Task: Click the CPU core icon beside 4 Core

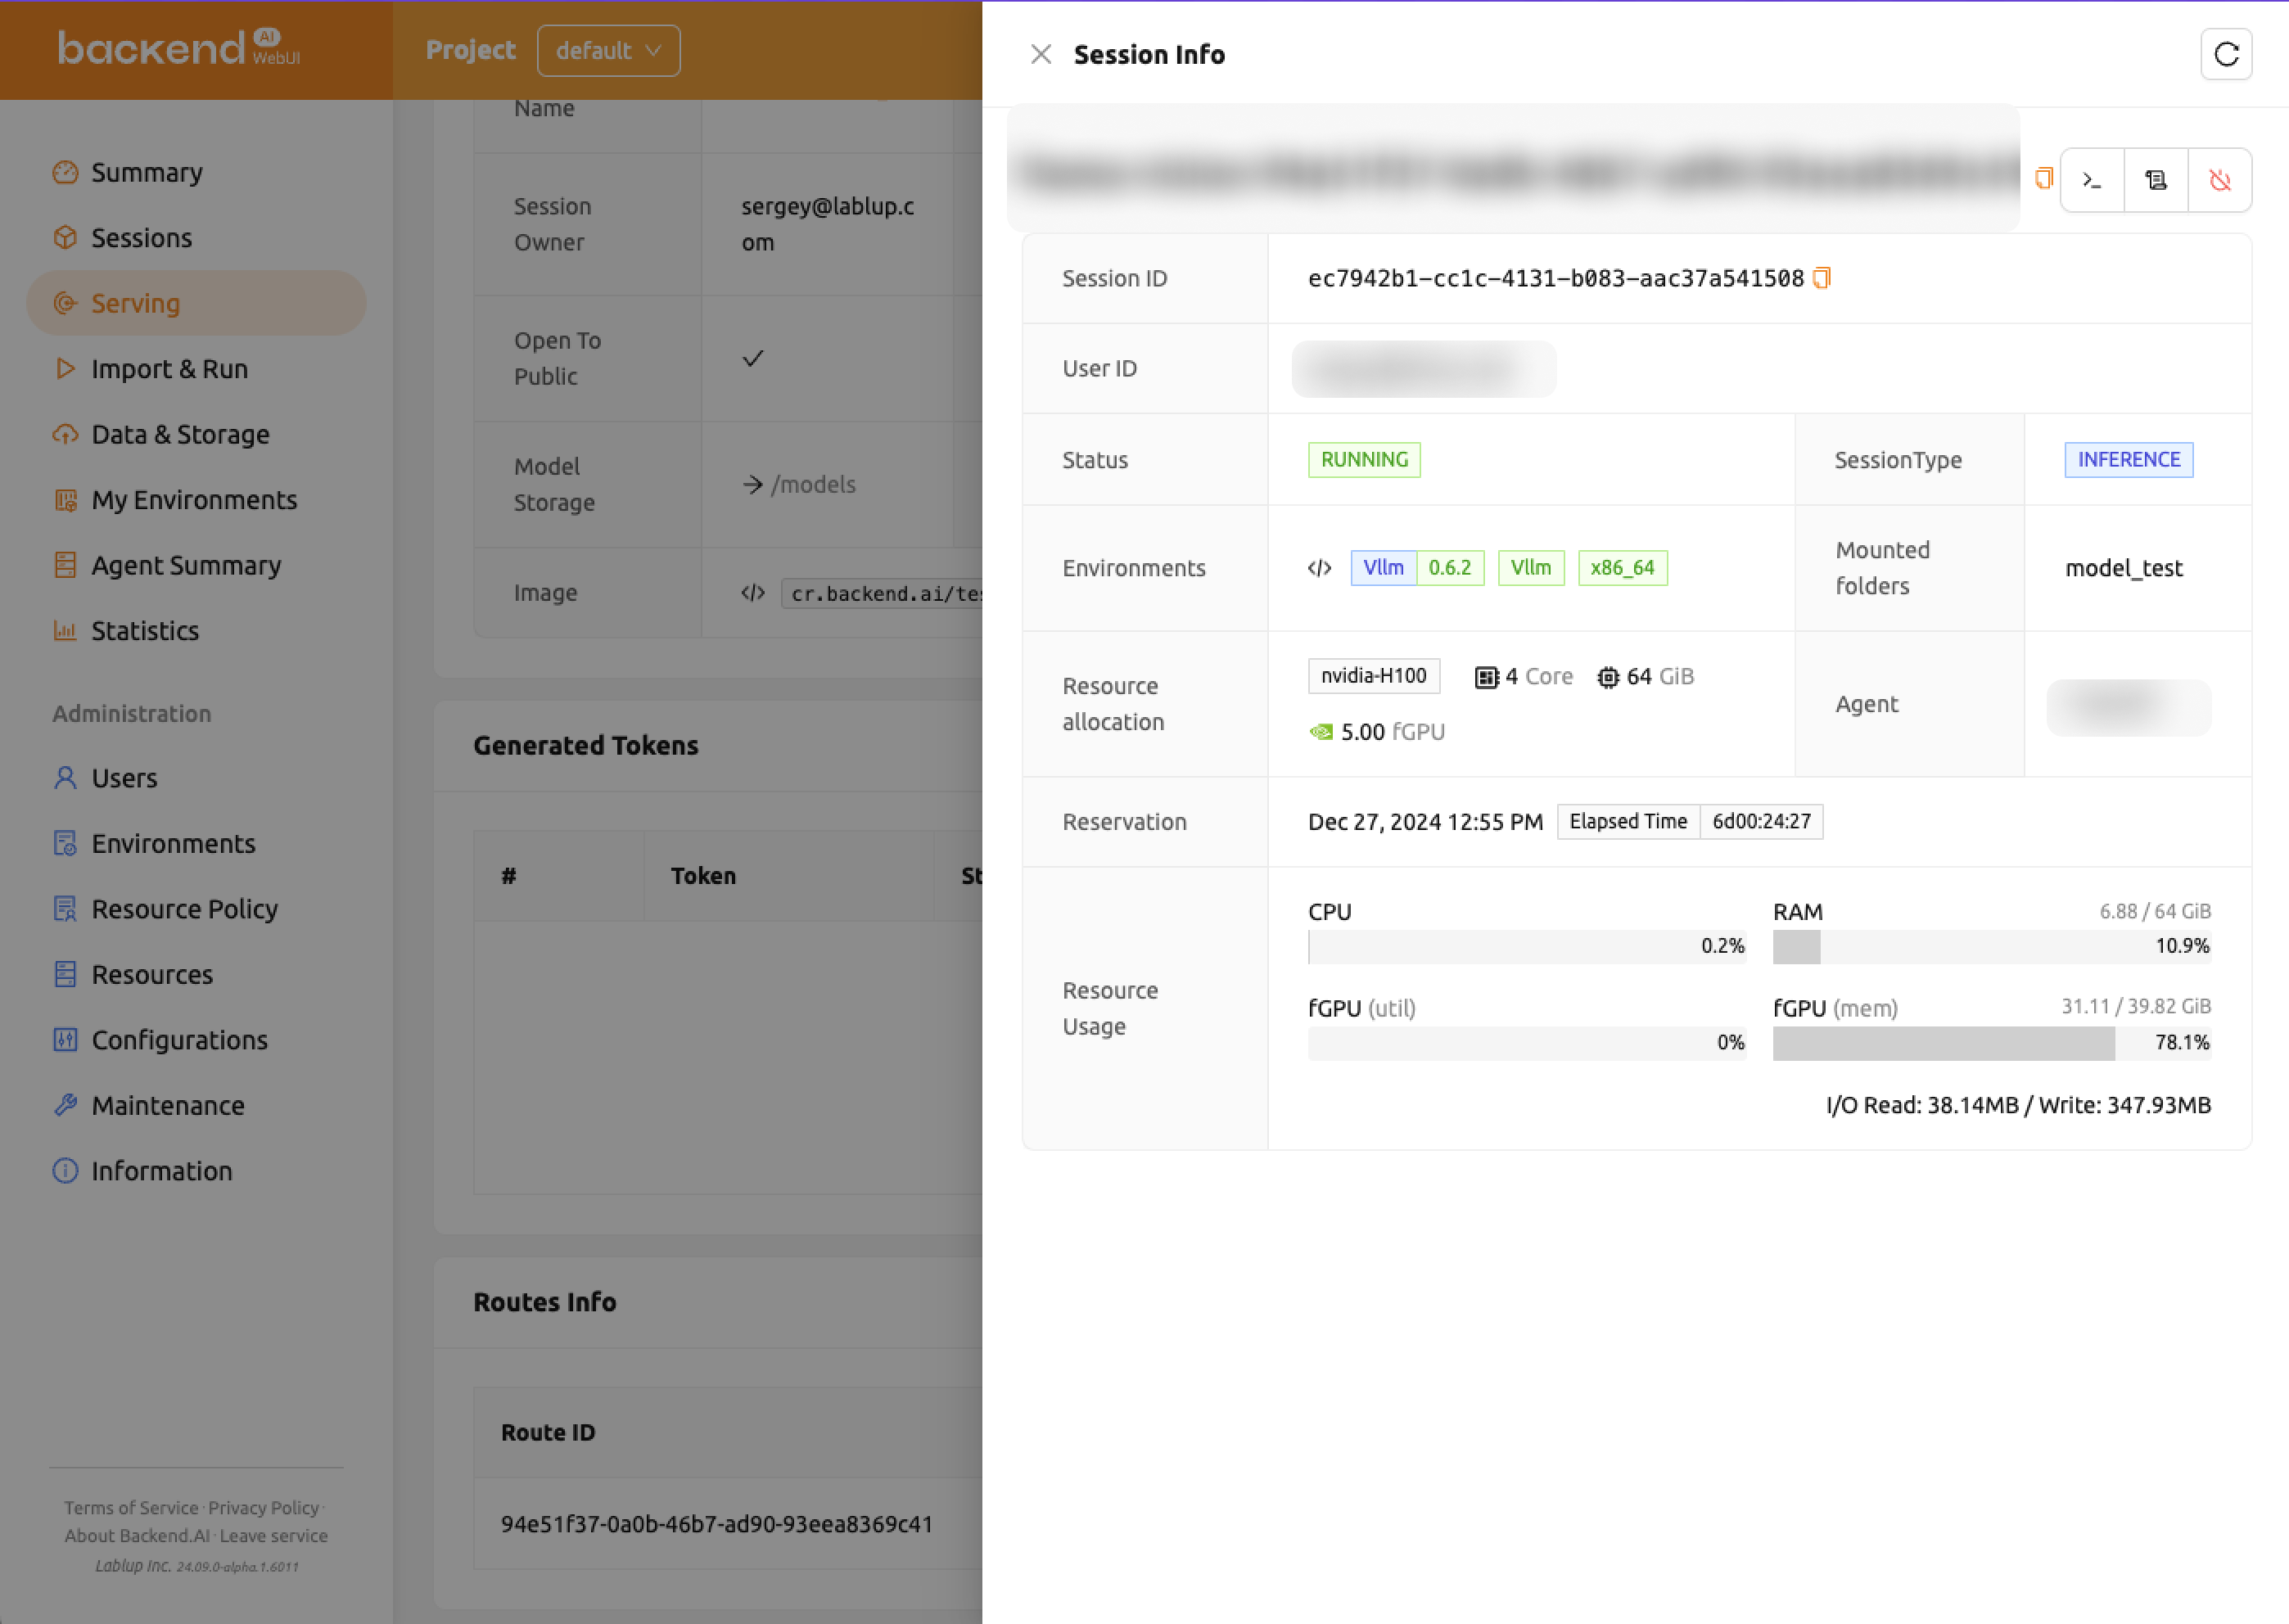Action: point(1487,677)
